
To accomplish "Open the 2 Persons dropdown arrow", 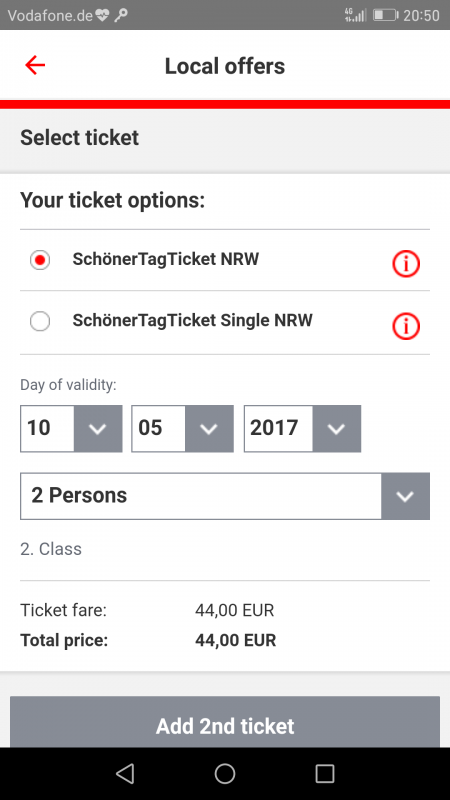I will click(x=405, y=496).
